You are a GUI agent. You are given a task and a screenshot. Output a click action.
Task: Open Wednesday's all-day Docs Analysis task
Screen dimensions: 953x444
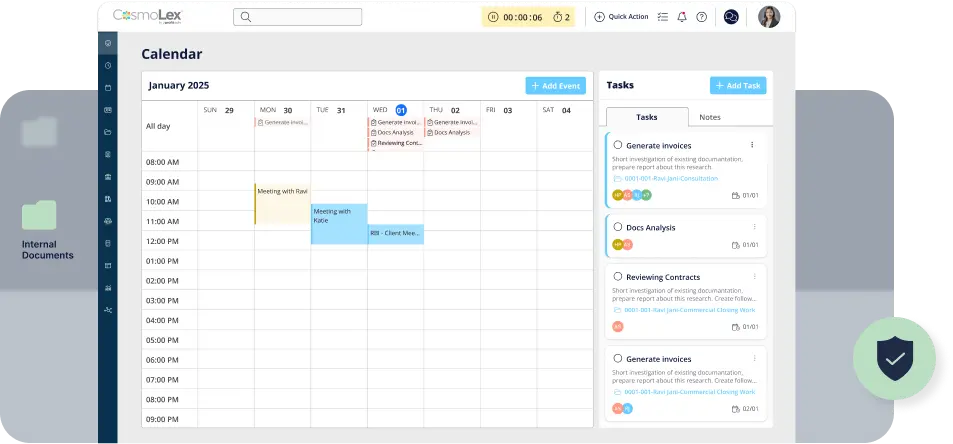click(x=396, y=132)
